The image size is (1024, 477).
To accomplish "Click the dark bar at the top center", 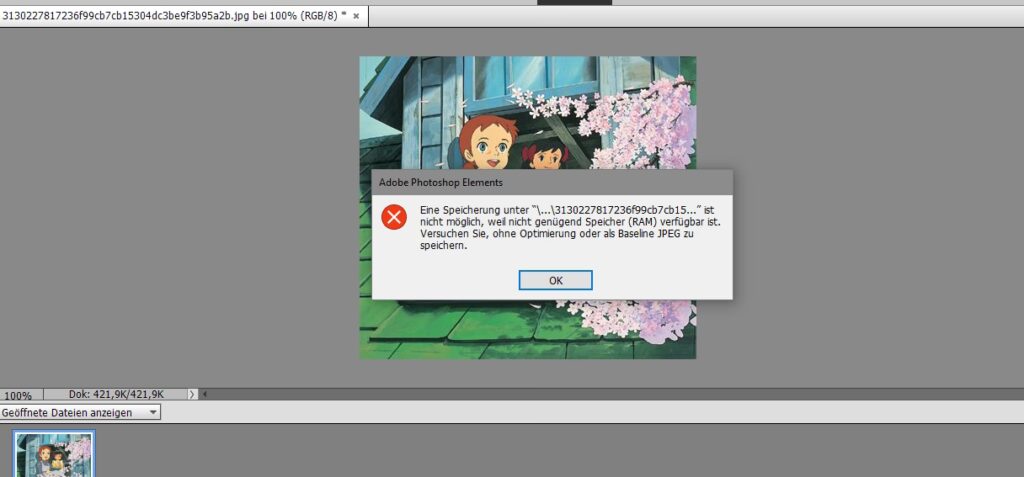I will (x=574, y=2).
